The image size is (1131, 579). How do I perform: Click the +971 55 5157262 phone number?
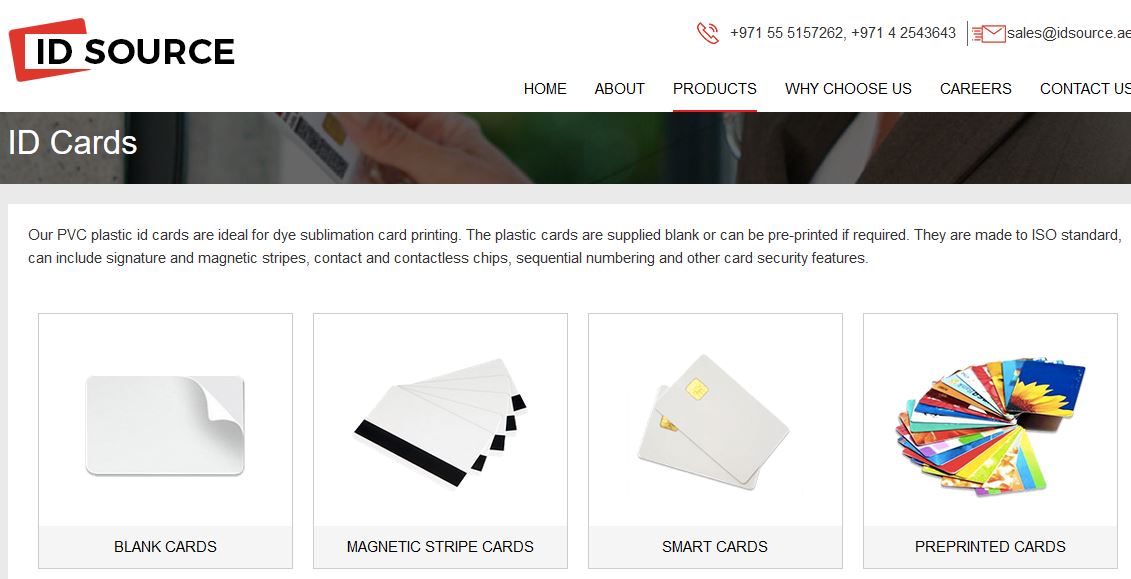coord(786,33)
